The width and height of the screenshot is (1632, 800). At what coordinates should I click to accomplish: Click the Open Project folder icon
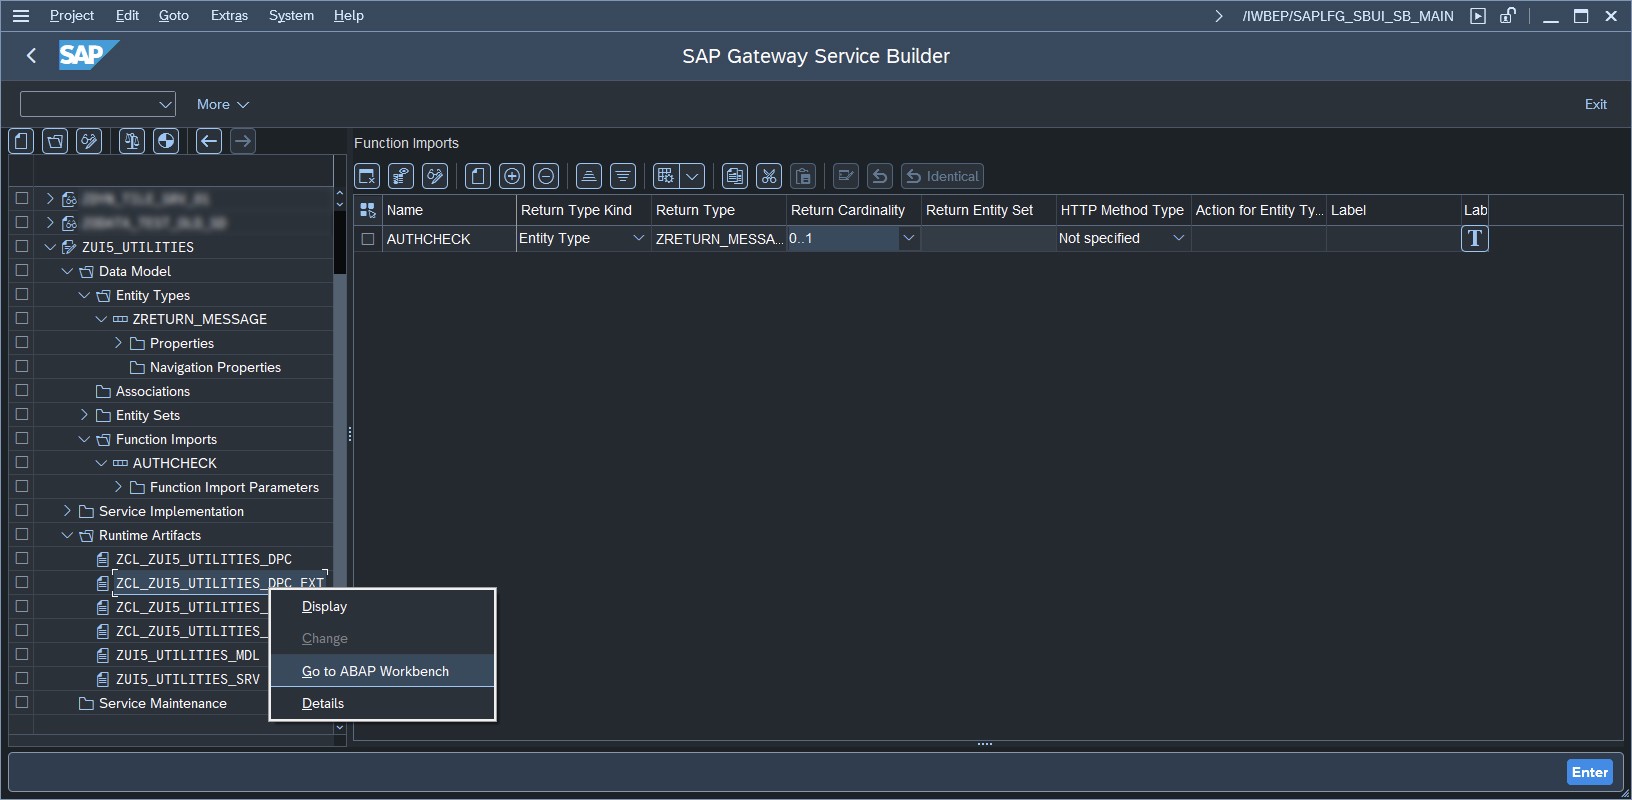click(55, 141)
